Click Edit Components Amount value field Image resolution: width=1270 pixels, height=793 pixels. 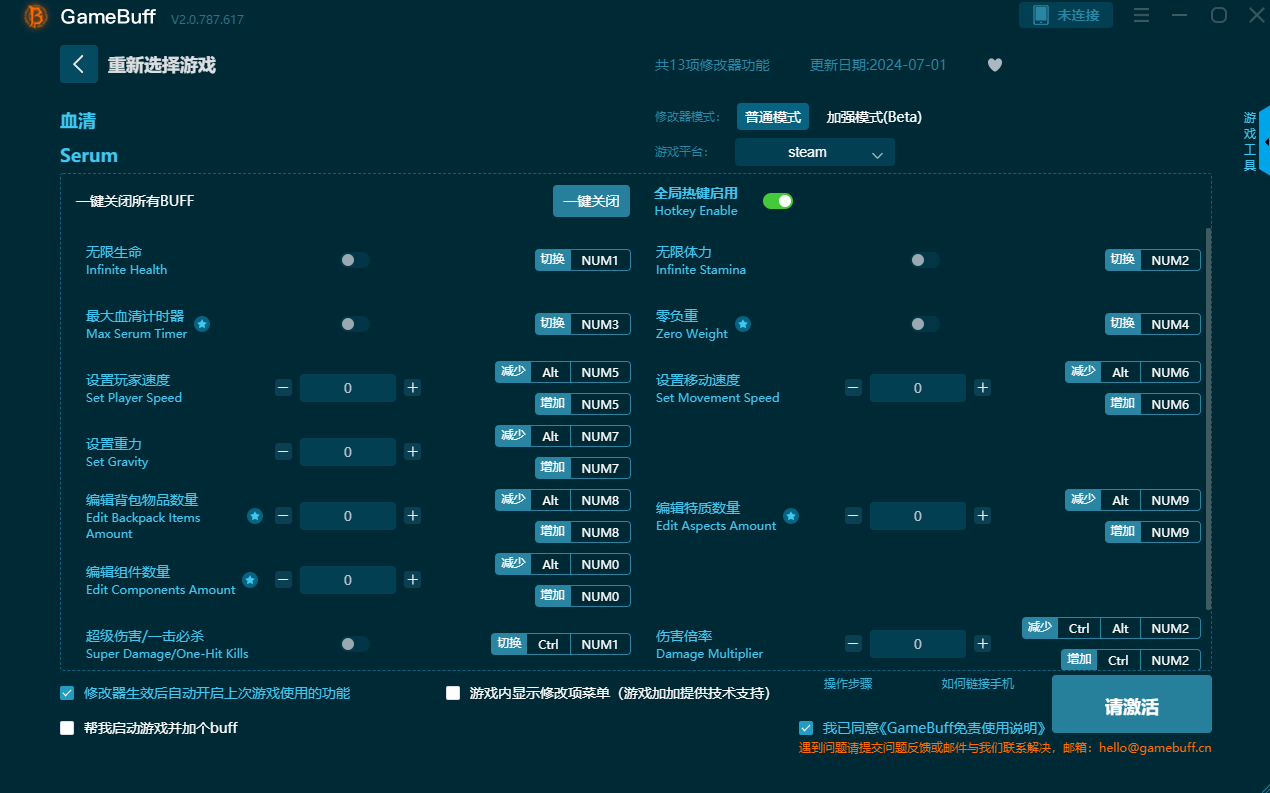[348, 580]
